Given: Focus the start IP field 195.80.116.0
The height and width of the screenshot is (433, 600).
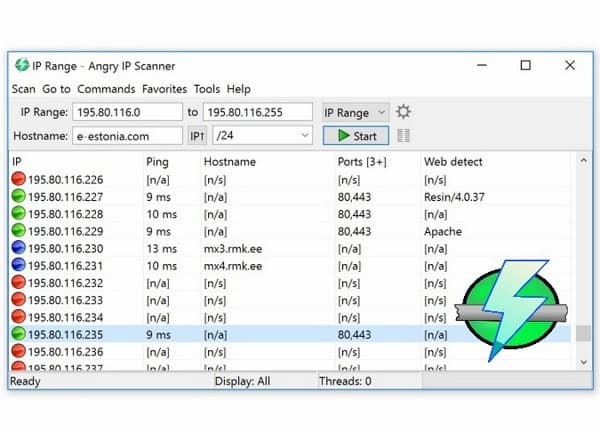Looking at the screenshot, I should coord(127,112).
